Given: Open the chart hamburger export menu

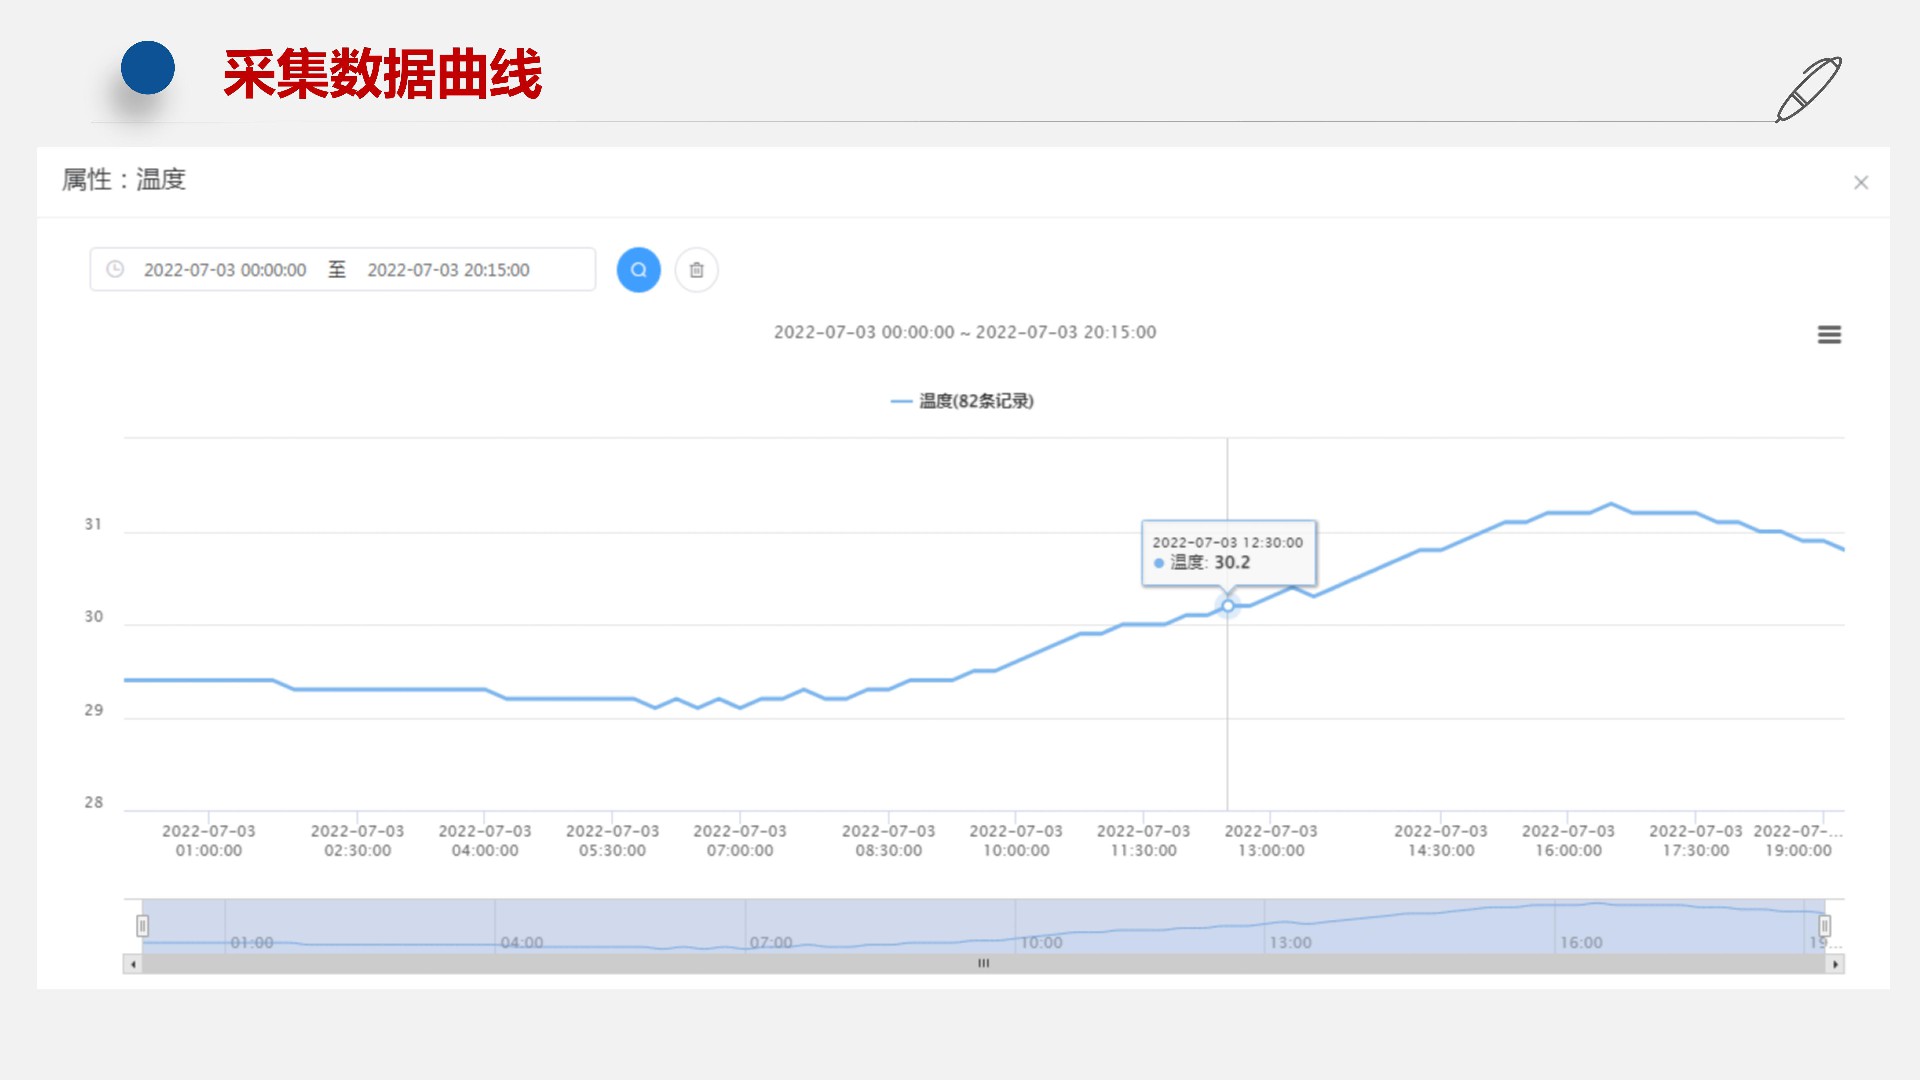Looking at the screenshot, I should [1828, 335].
